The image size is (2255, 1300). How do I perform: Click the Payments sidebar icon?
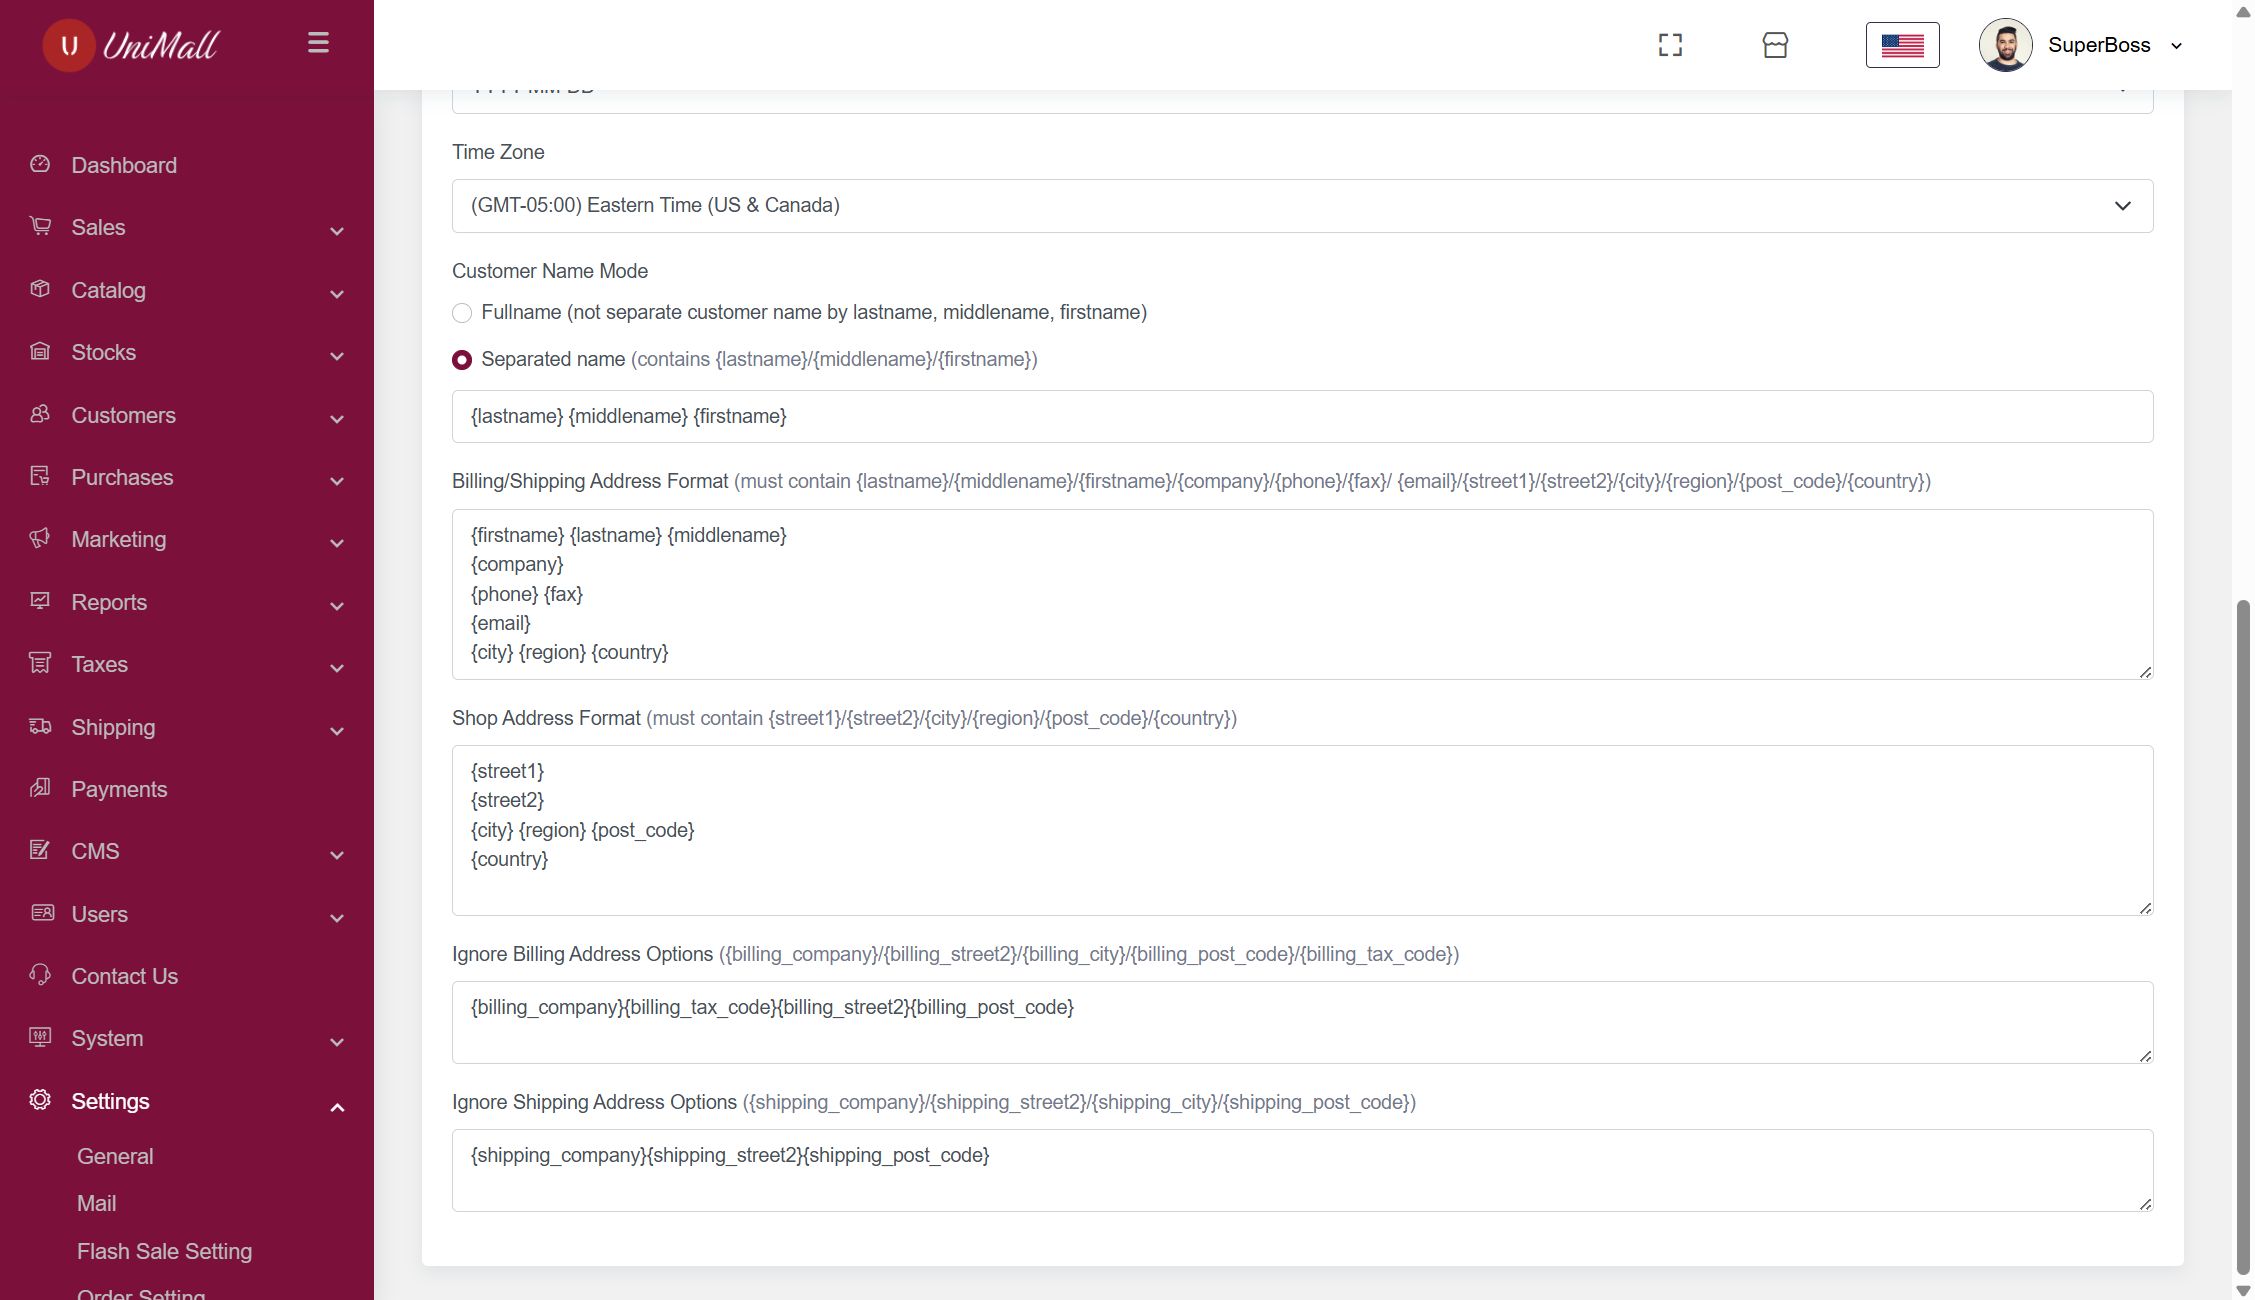click(40, 788)
